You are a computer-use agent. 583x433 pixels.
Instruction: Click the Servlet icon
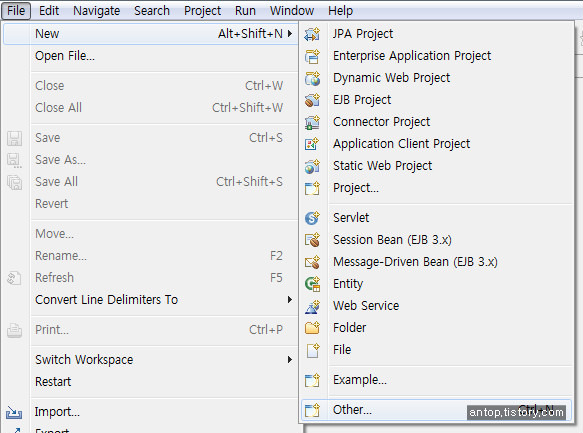coord(312,218)
